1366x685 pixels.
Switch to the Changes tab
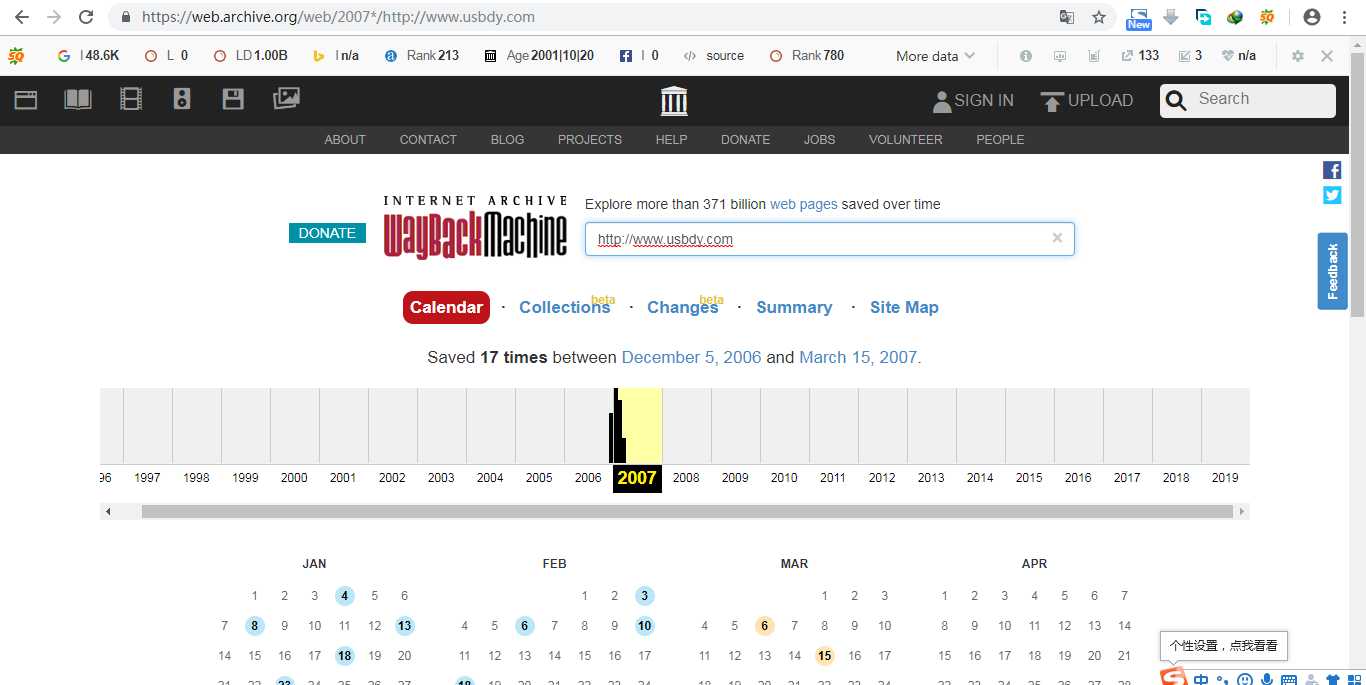coord(682,307)
